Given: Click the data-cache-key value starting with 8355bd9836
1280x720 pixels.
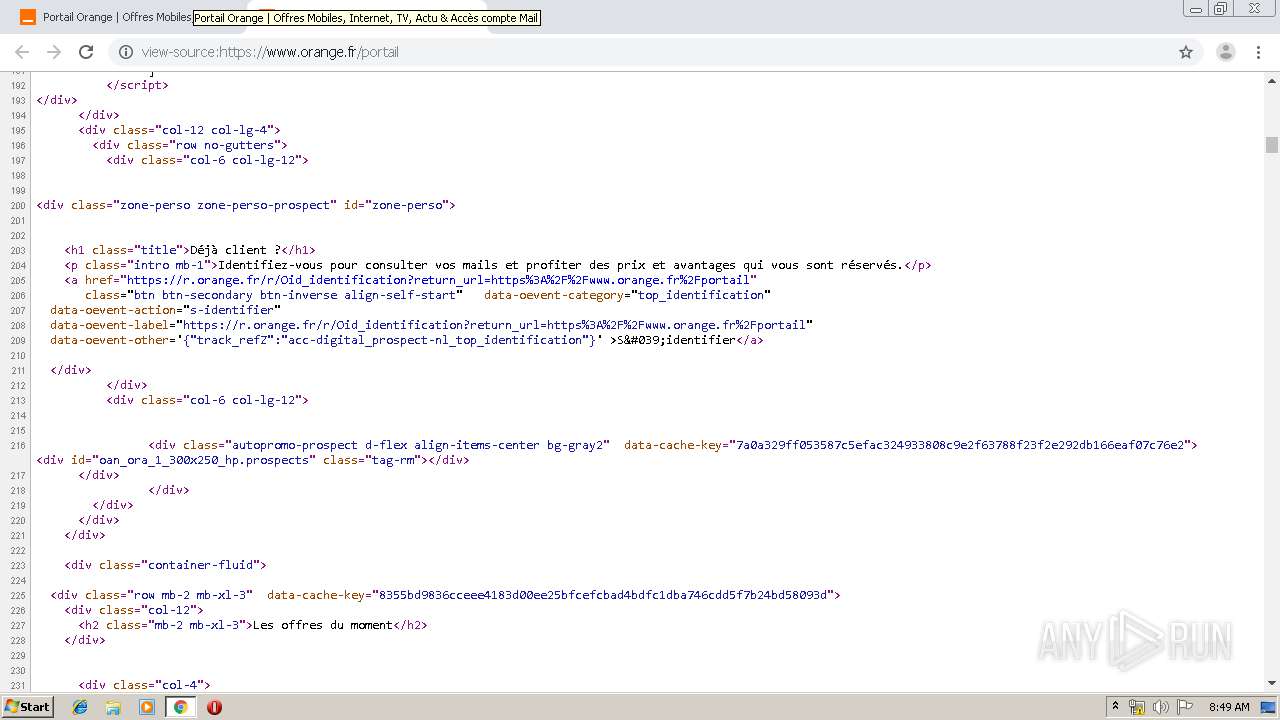Looking at the screenshot, I should (602, 595).
